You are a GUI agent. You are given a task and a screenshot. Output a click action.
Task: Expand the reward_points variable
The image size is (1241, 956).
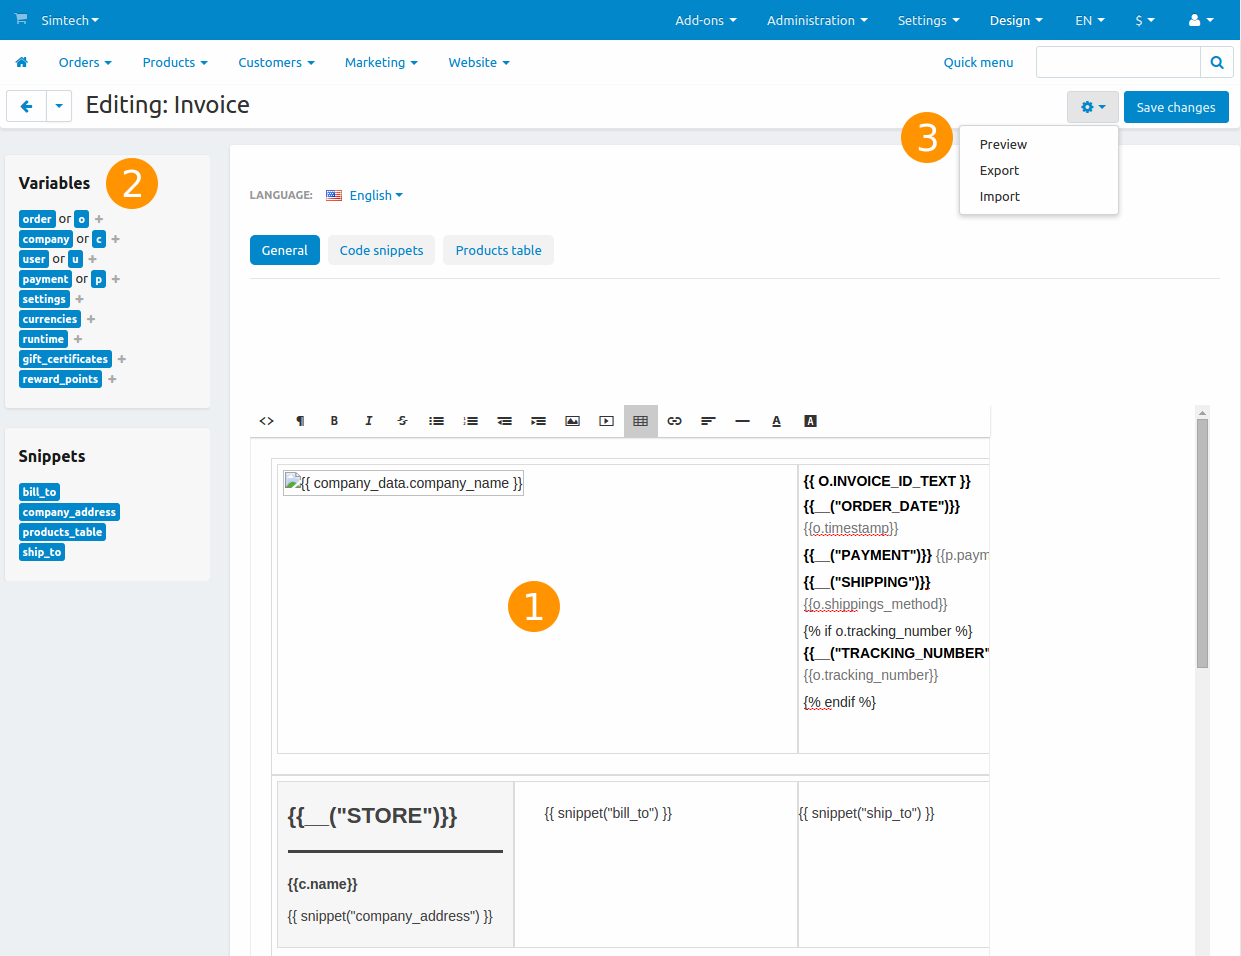pos(112,379)
